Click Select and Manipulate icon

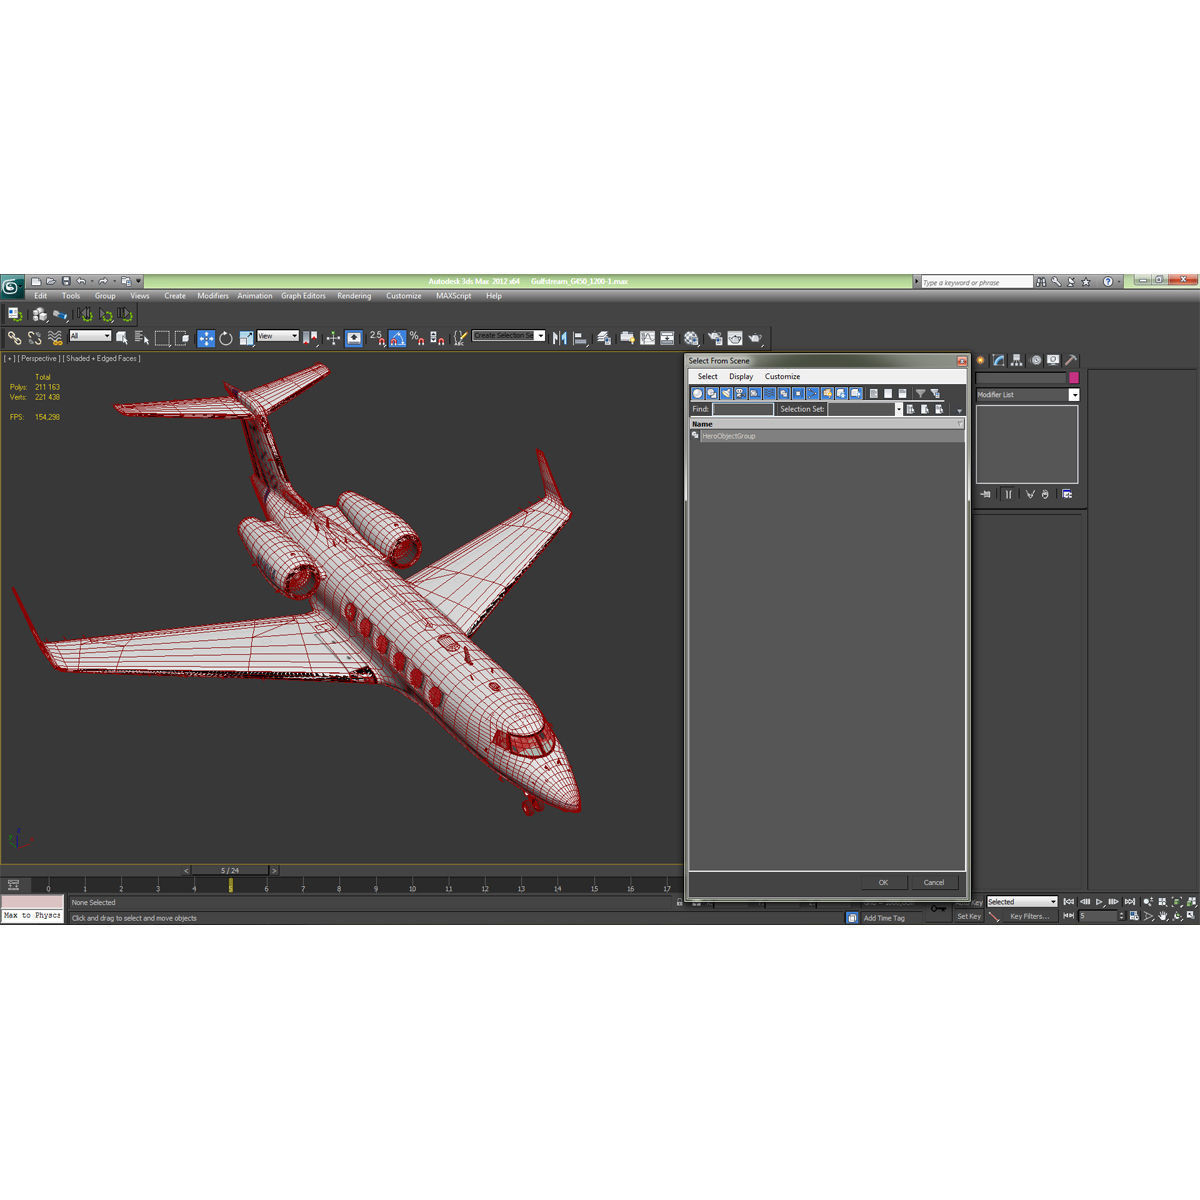[x=333, y=338]
